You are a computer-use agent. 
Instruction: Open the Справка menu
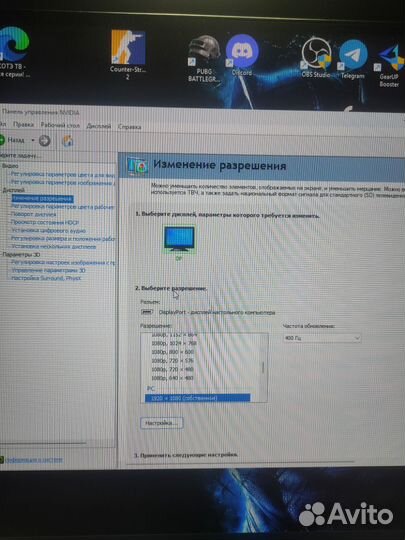pos(129,127)
